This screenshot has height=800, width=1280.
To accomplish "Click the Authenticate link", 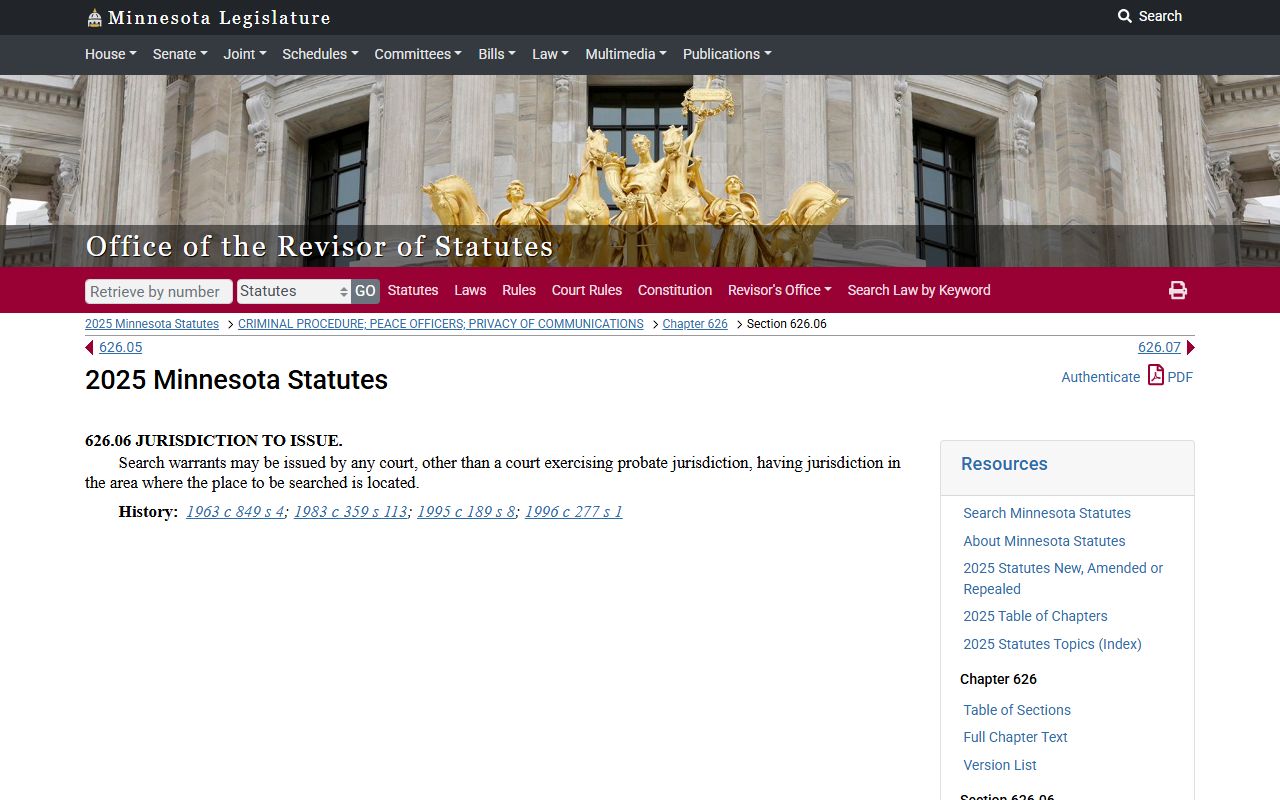I will coord(1100,377).
